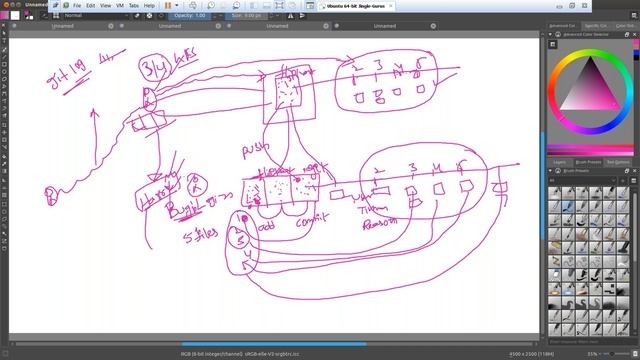640x360 pixels.
Task: Toggle vertical mirror tool
Action: tap(302, 16)
